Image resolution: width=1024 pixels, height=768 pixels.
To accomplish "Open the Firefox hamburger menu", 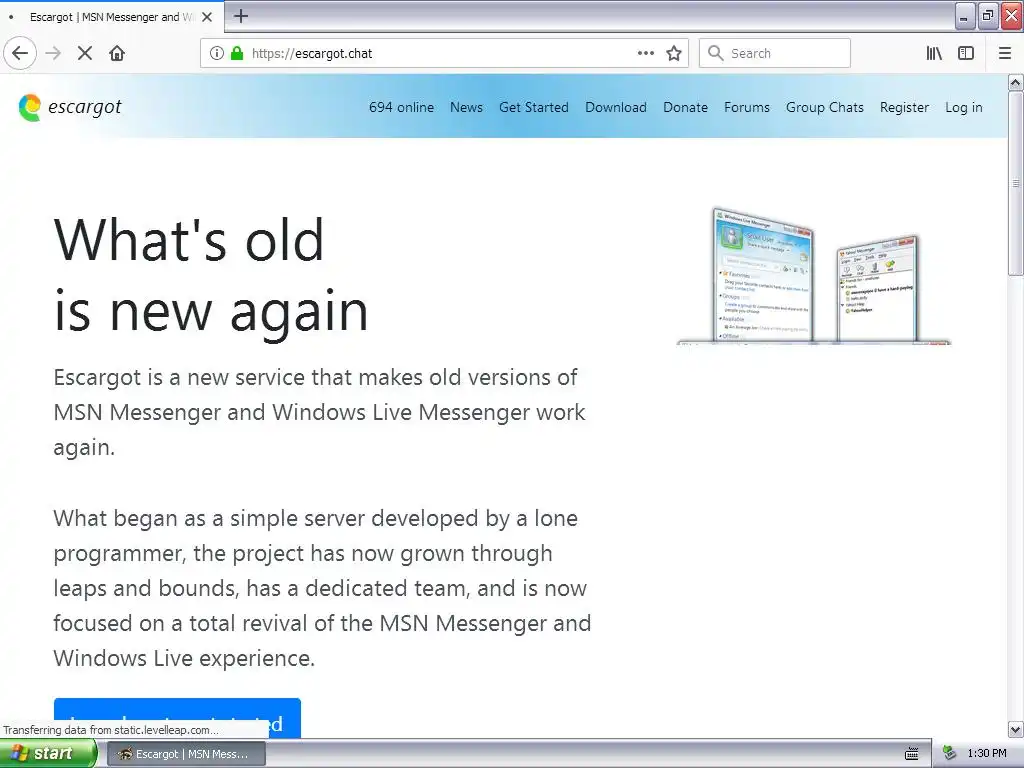I will (x=1005, y=53).
